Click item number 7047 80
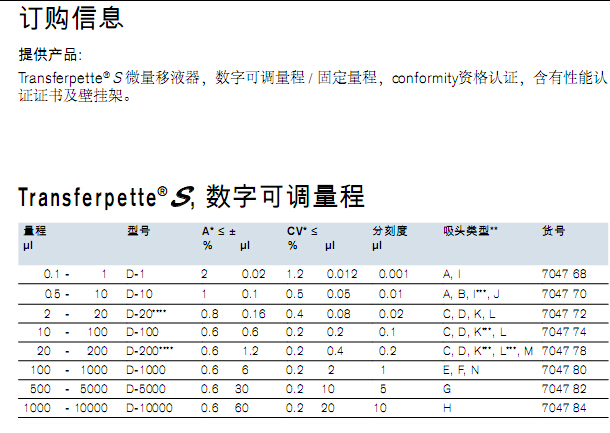Image resolution: width=610 pixels, height=433 pixels. tap(564, 370)
